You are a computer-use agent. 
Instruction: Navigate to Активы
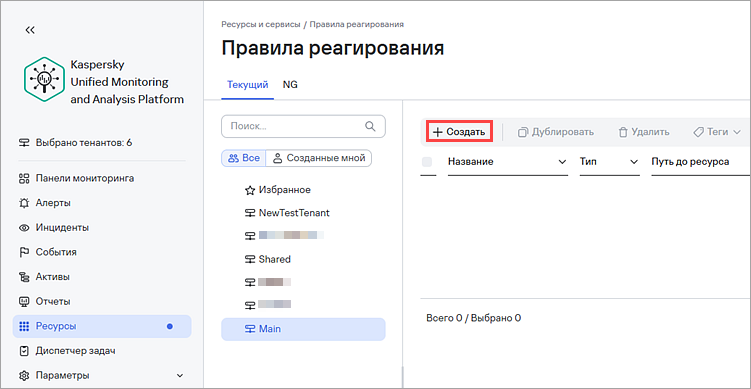click(x=53, y=277)
